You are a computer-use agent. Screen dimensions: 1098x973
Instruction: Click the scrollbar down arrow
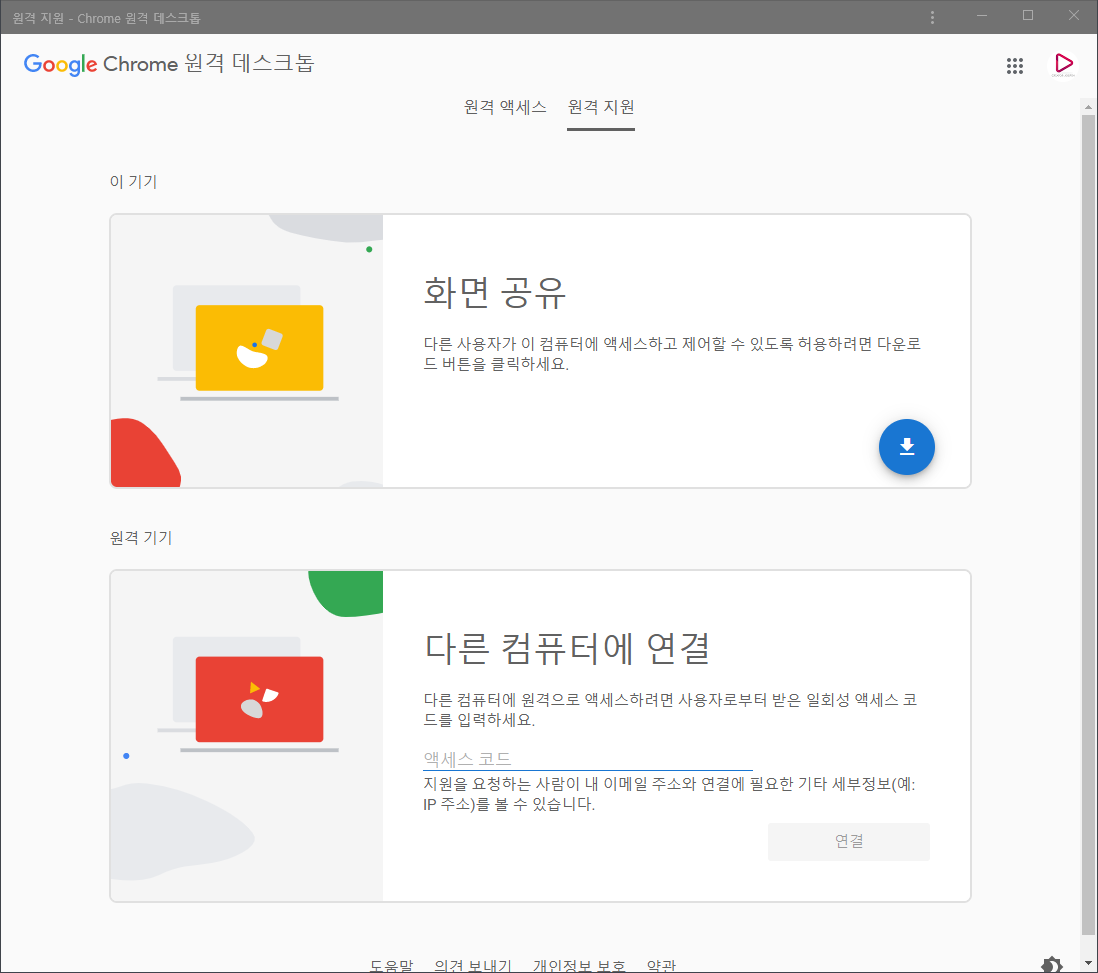coord(1087,963)
